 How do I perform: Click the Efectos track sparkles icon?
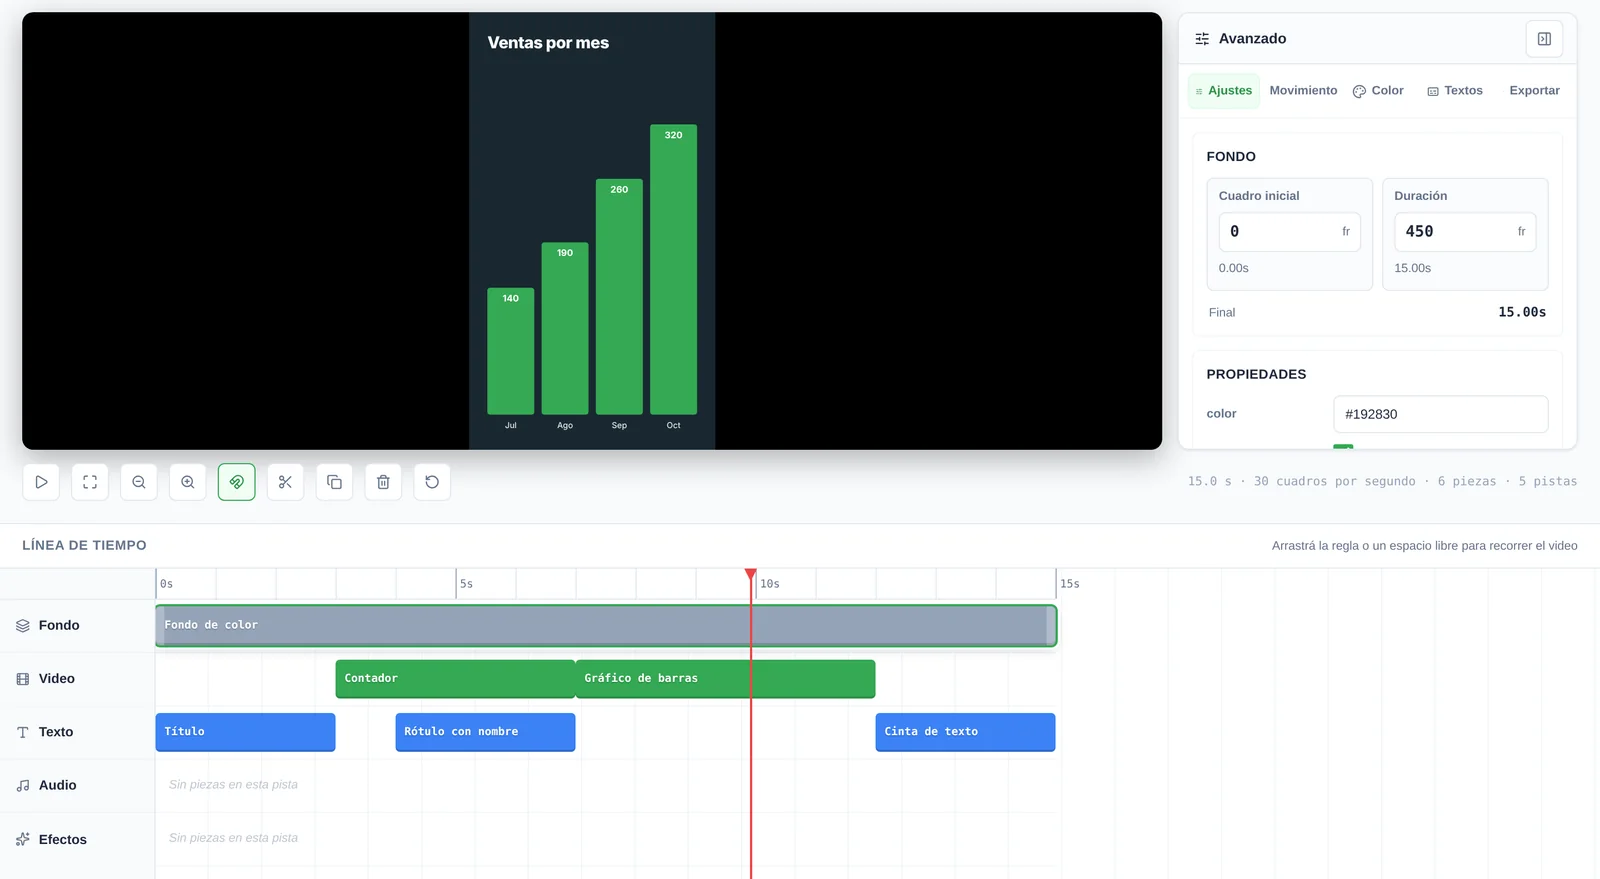point(23,839)
